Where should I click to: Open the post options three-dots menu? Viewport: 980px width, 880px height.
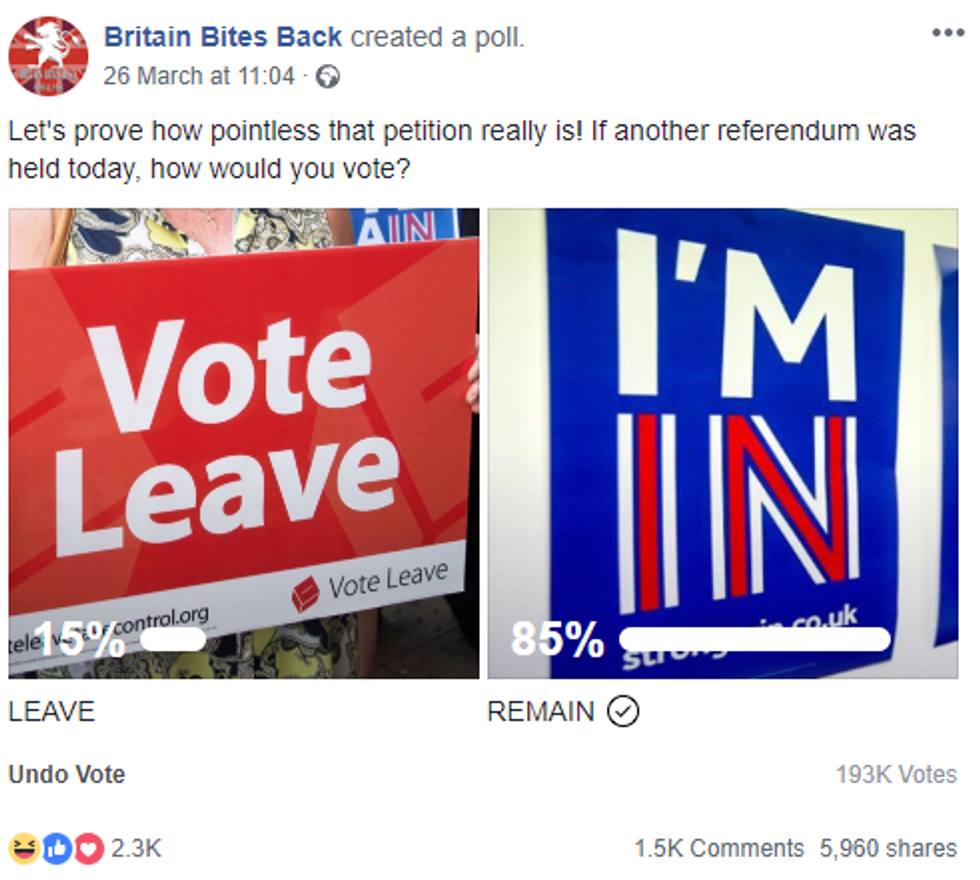click(947, 33)
